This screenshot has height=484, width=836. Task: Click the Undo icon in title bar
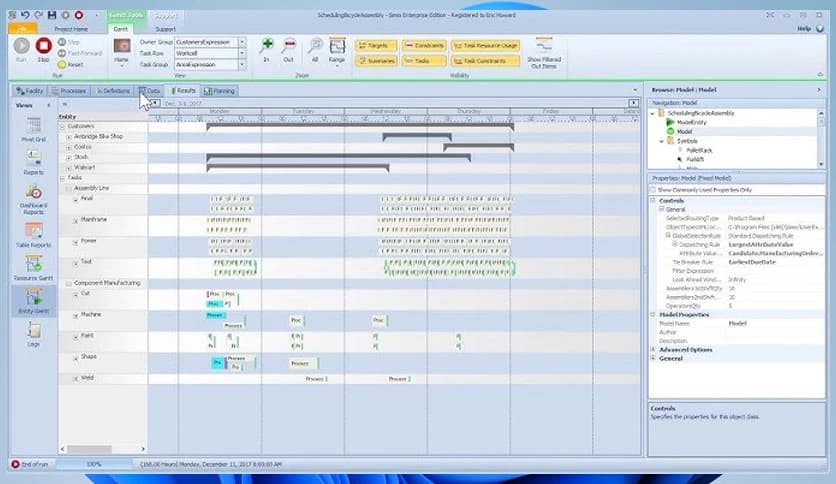25,15
